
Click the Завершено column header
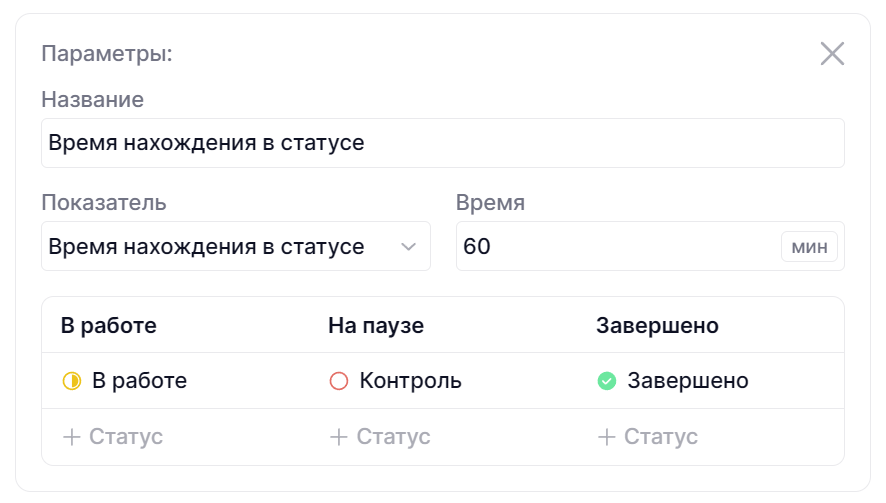click(657, 326)
